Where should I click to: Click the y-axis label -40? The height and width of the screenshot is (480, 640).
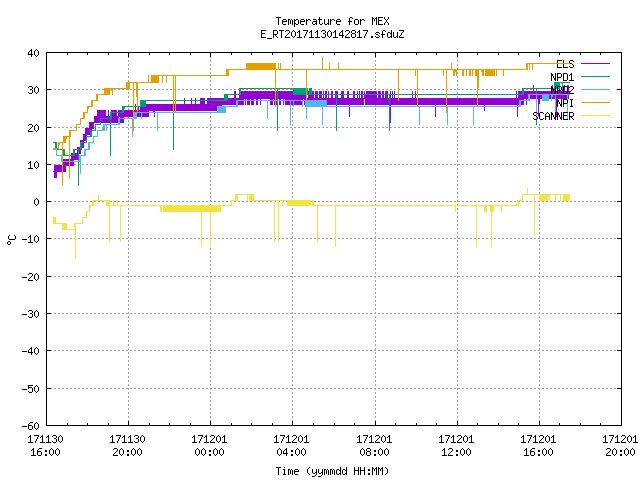(x=31, y=351)
